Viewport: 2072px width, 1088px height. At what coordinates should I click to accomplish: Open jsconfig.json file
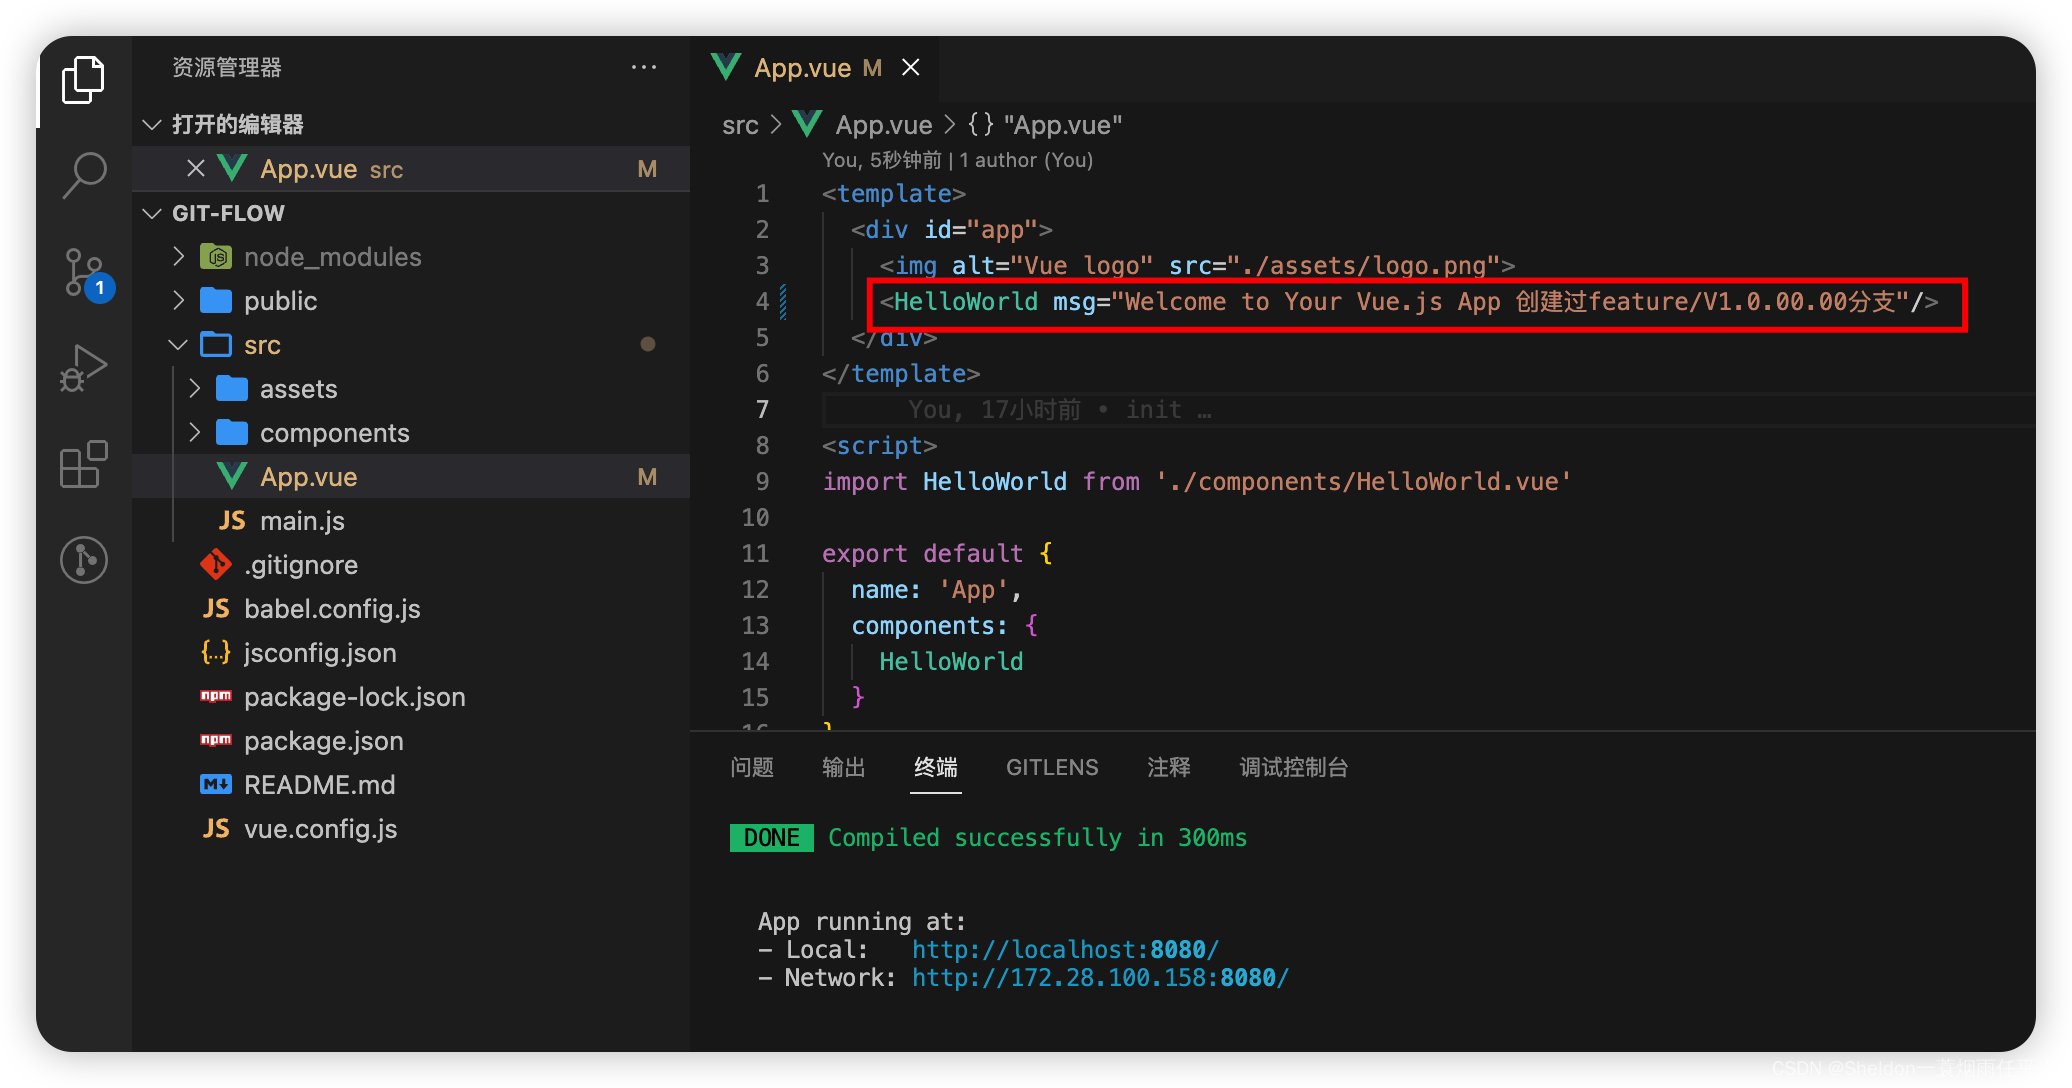[x=320, y=653]
